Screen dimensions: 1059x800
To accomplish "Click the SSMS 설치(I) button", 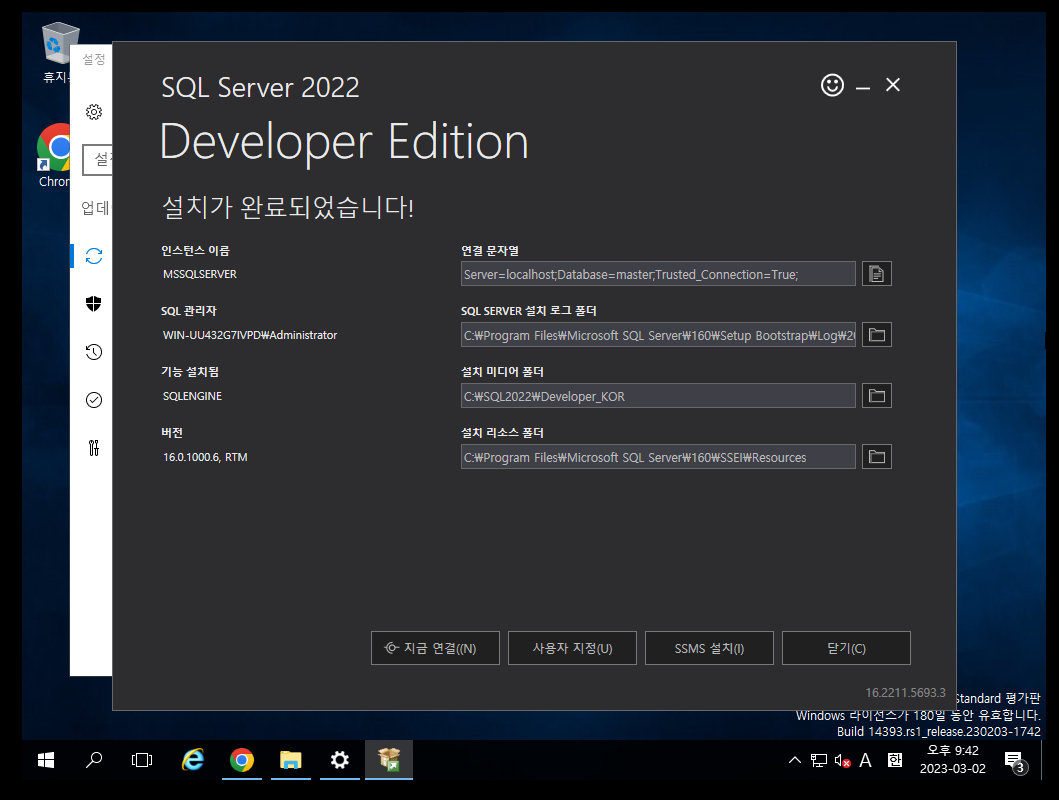I will tap(709, 648).
